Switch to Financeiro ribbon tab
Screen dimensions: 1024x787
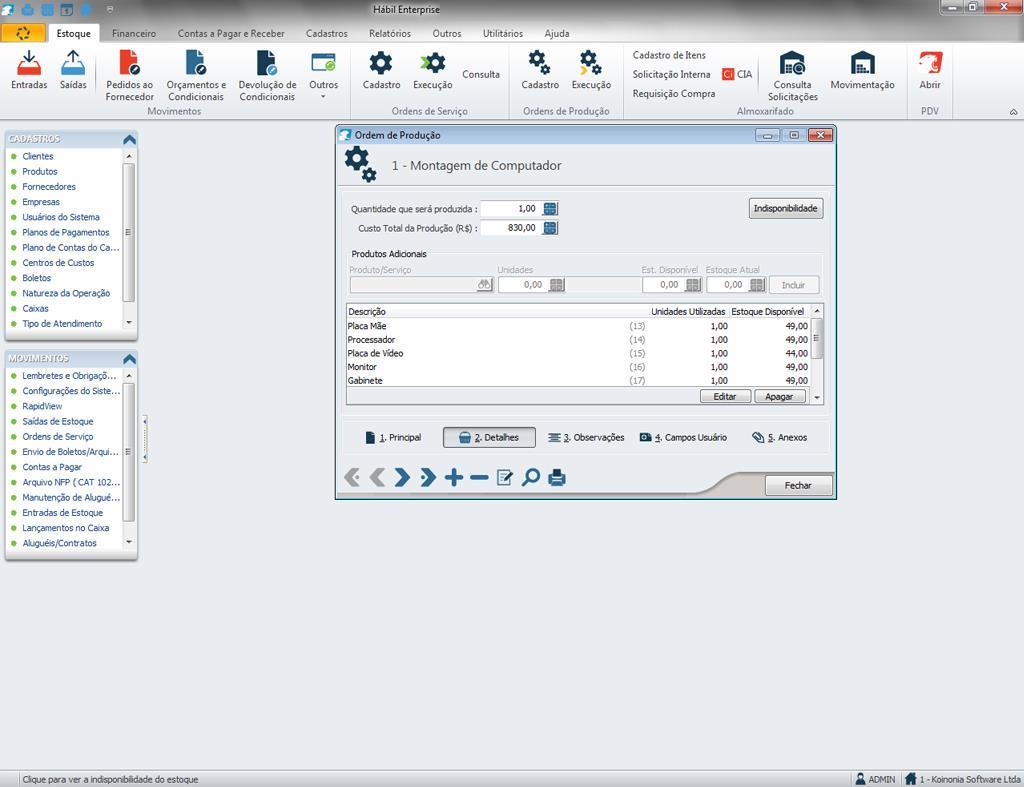(134, 33)
